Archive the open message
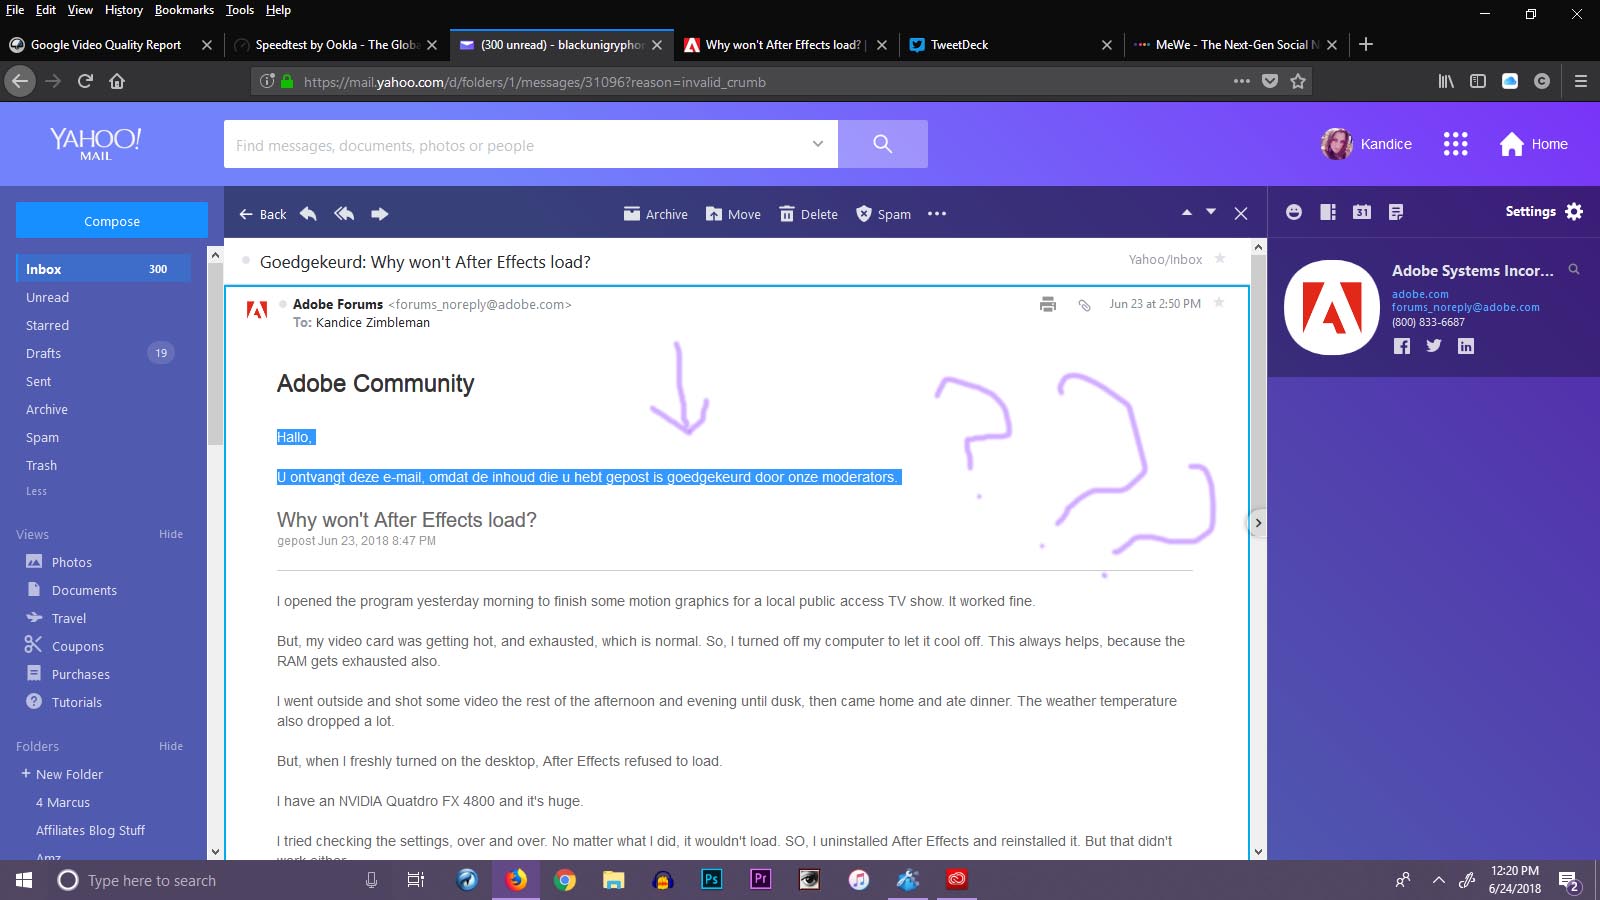1600x900 pixels. click(656, 214)
